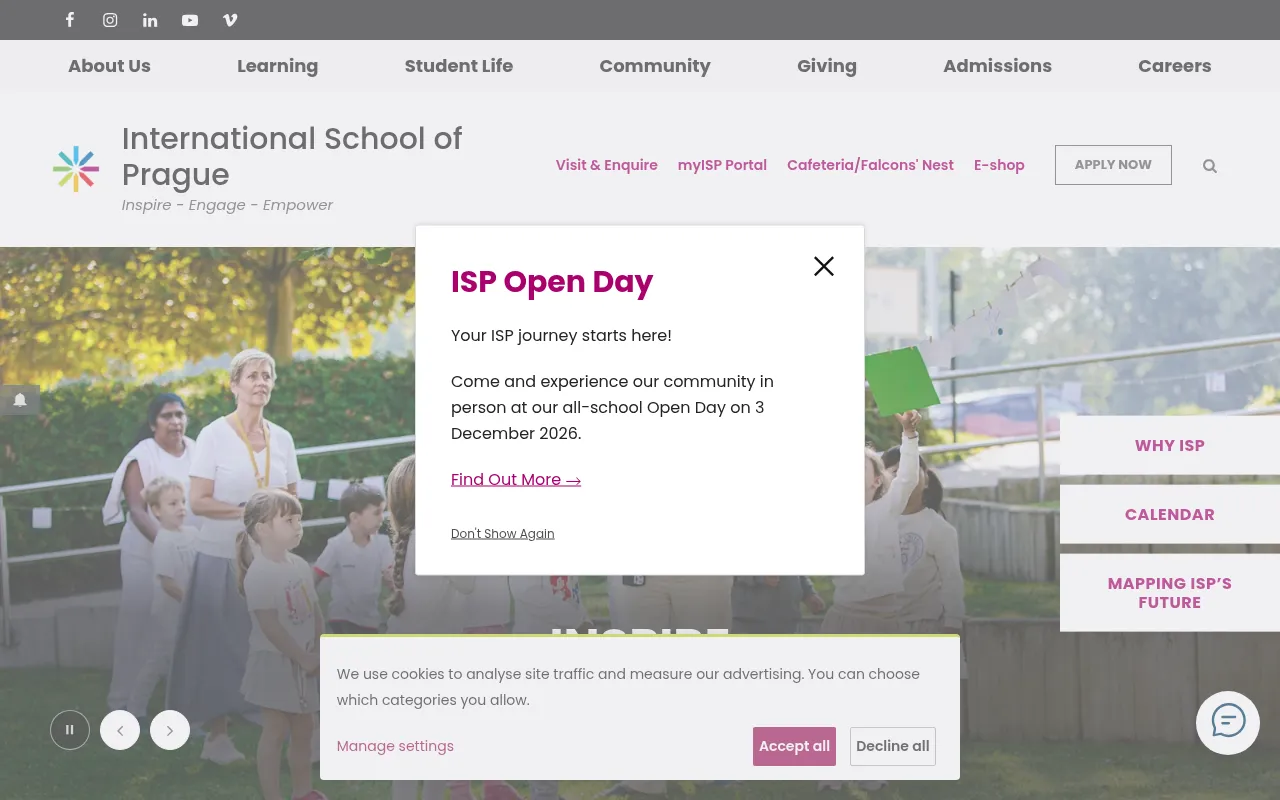Click the site search magnifier icon
The height and width of the screenshot is (800, 1280).
[1210, 166]
